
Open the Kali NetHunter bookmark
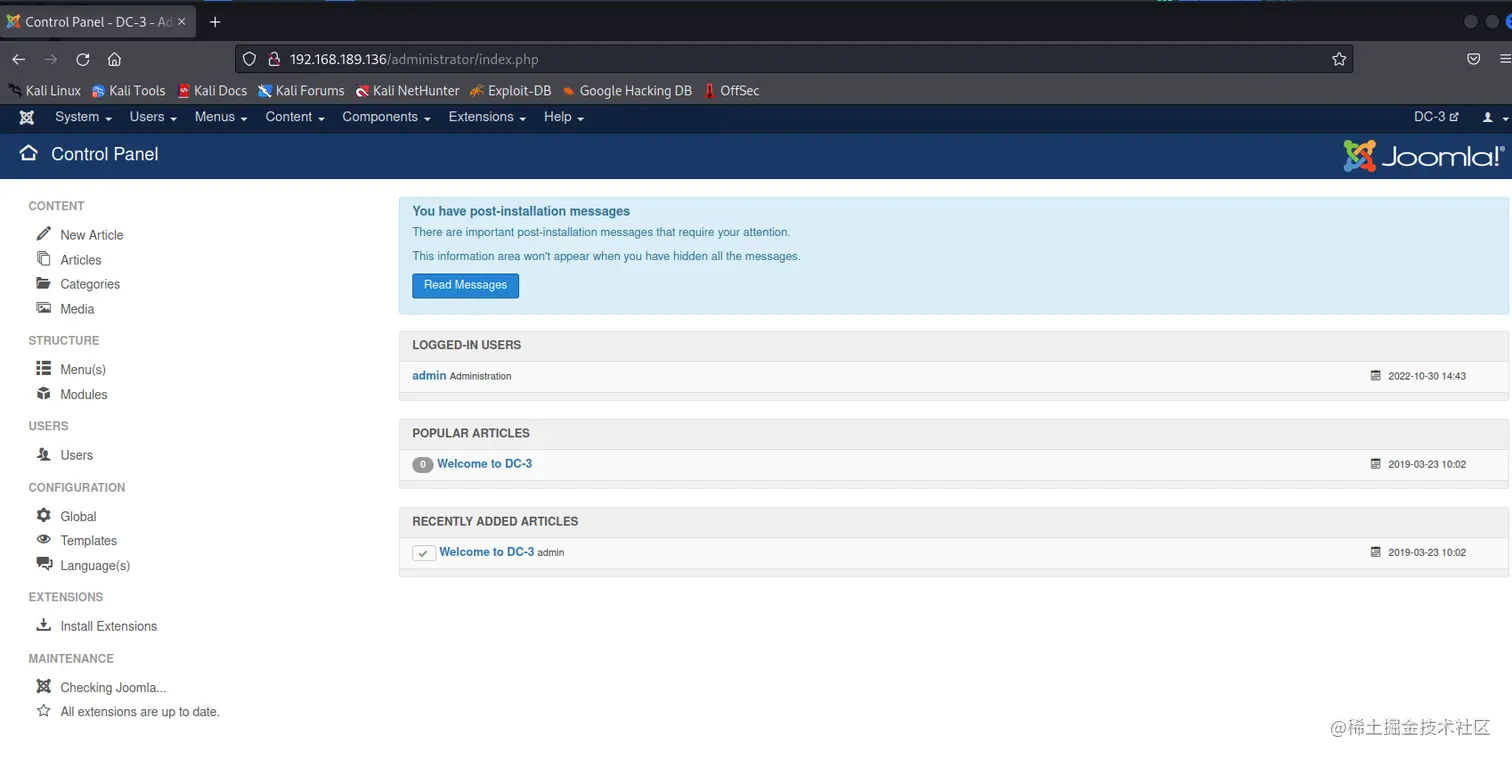pos(407,90)
